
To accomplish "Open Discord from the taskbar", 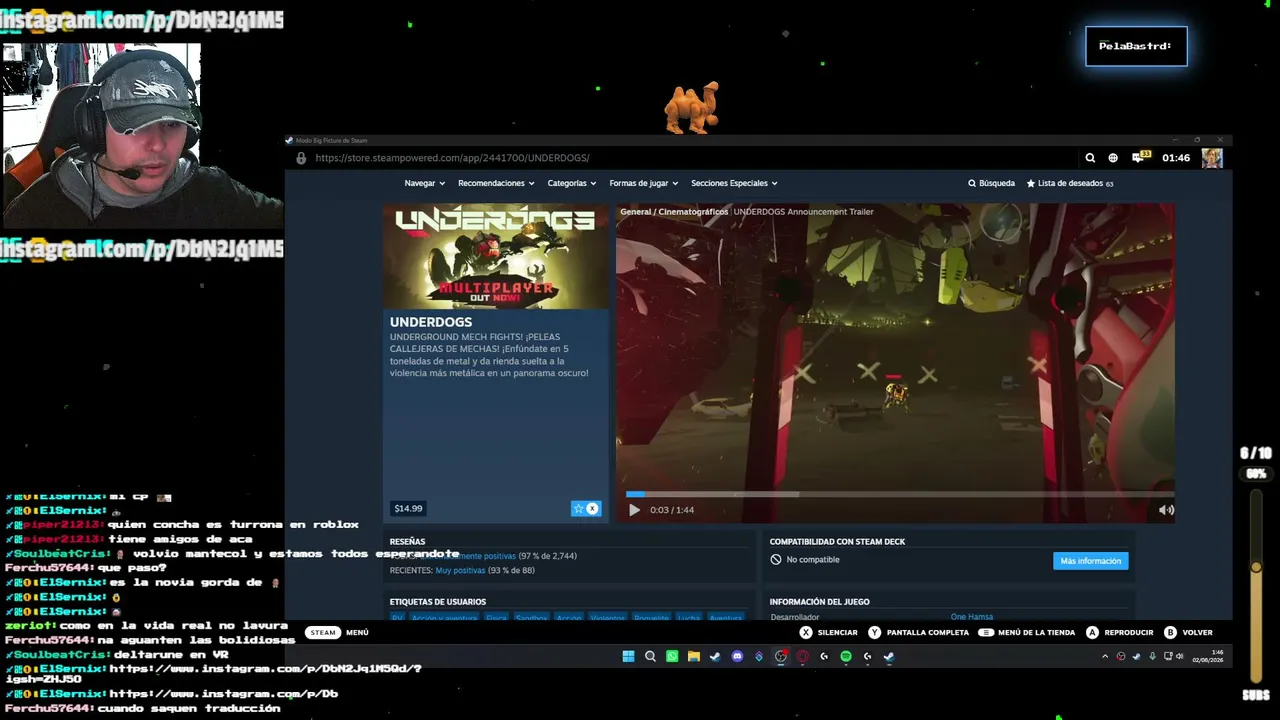I will click(x=737, y=657).
